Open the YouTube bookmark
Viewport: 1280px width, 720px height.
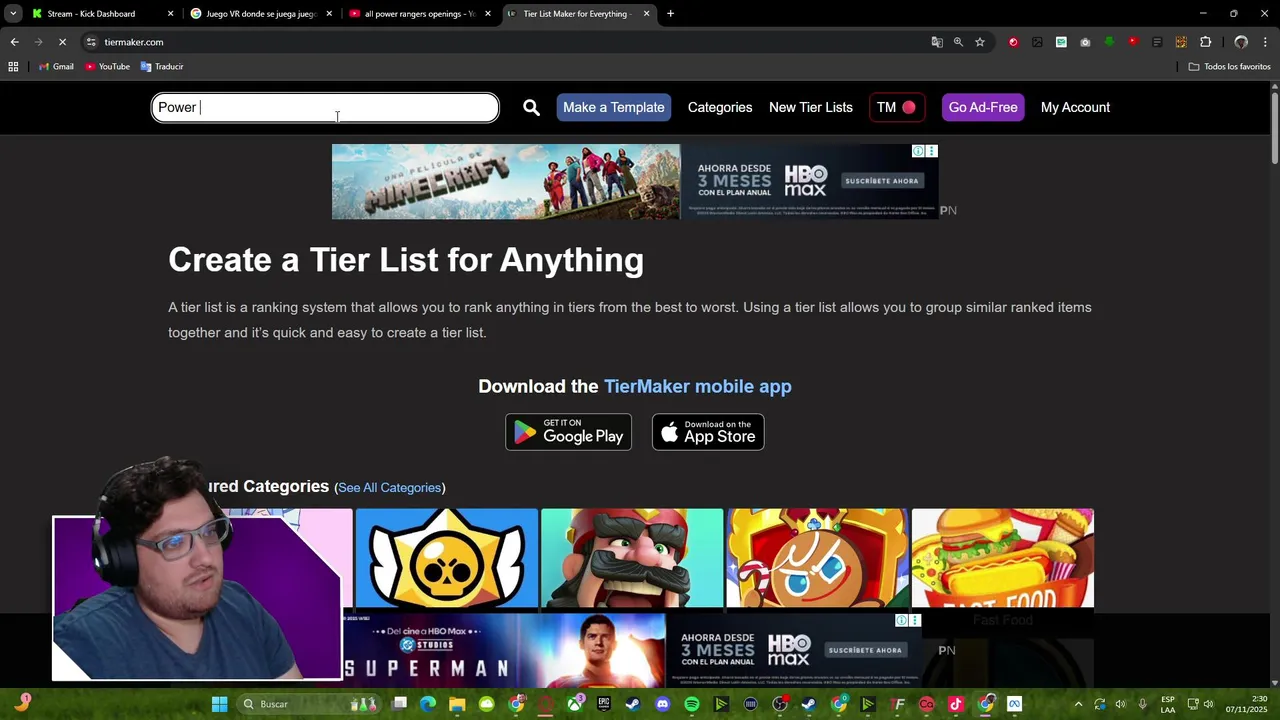107,66
